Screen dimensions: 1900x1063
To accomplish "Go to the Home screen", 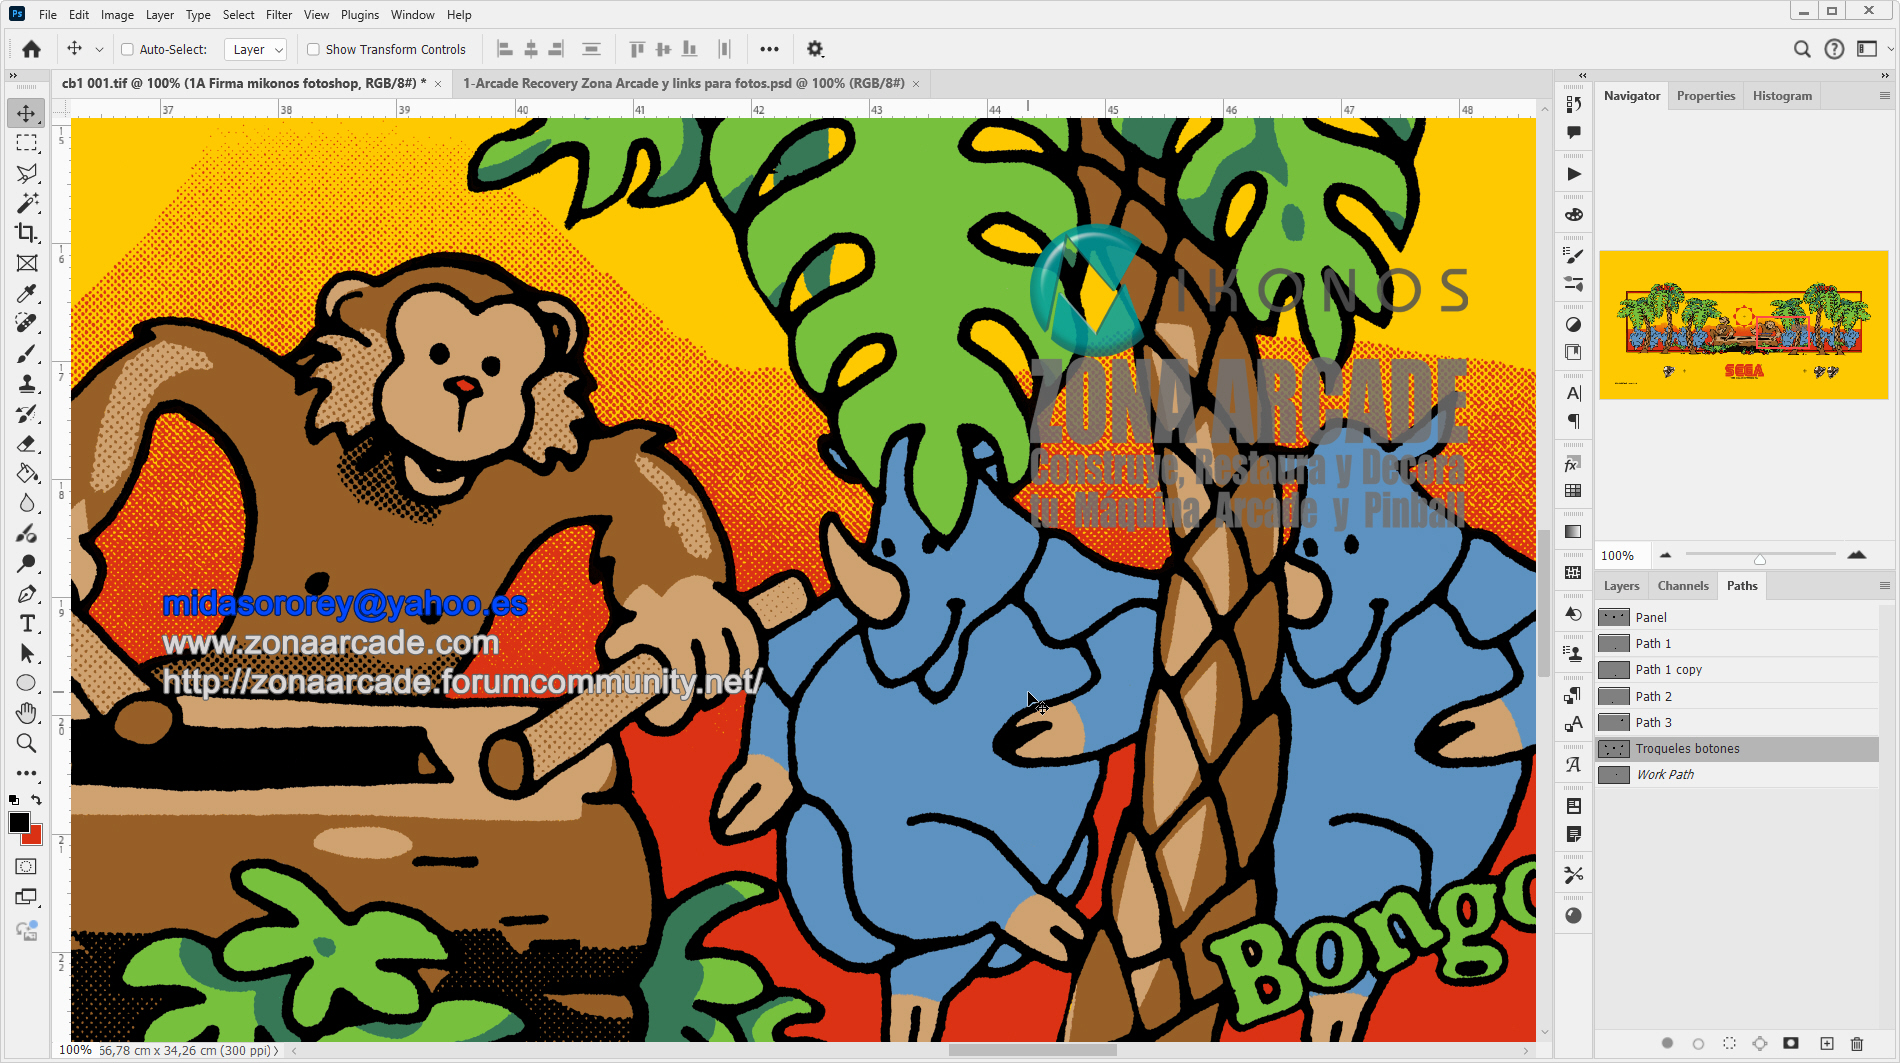I will 31,49.
